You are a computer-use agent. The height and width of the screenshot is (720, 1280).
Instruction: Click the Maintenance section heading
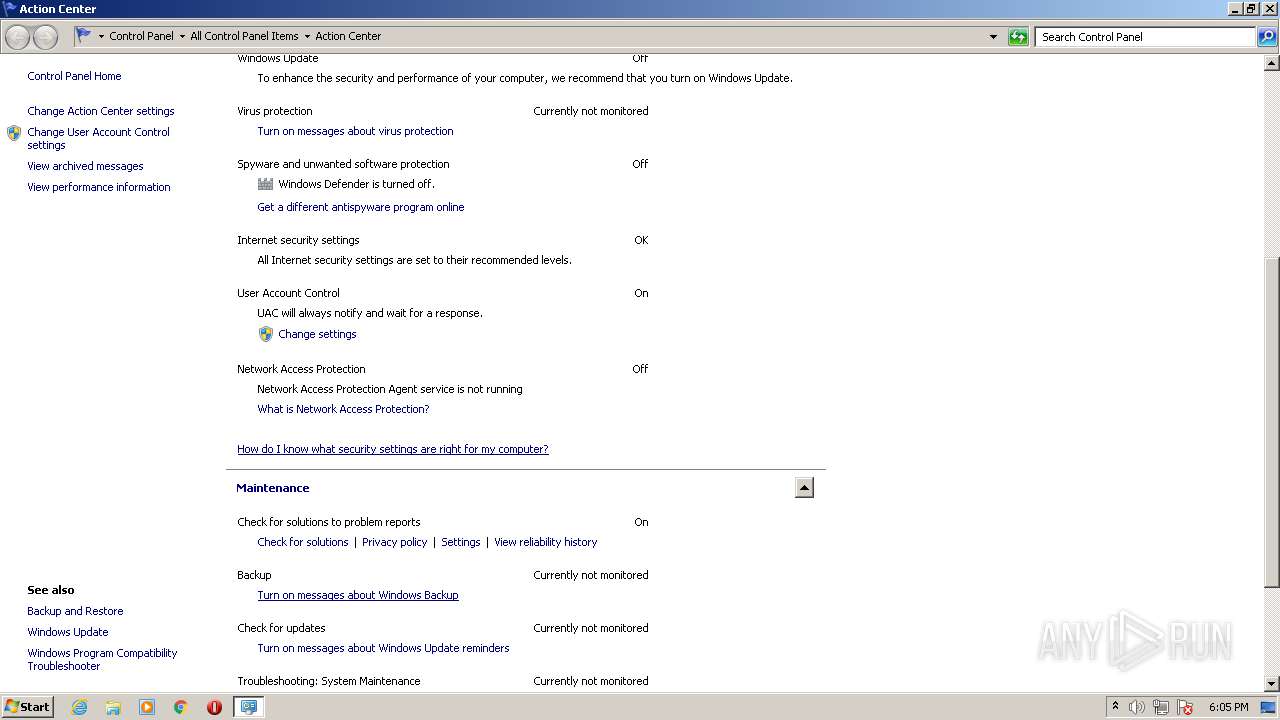(x=272, y=488)
